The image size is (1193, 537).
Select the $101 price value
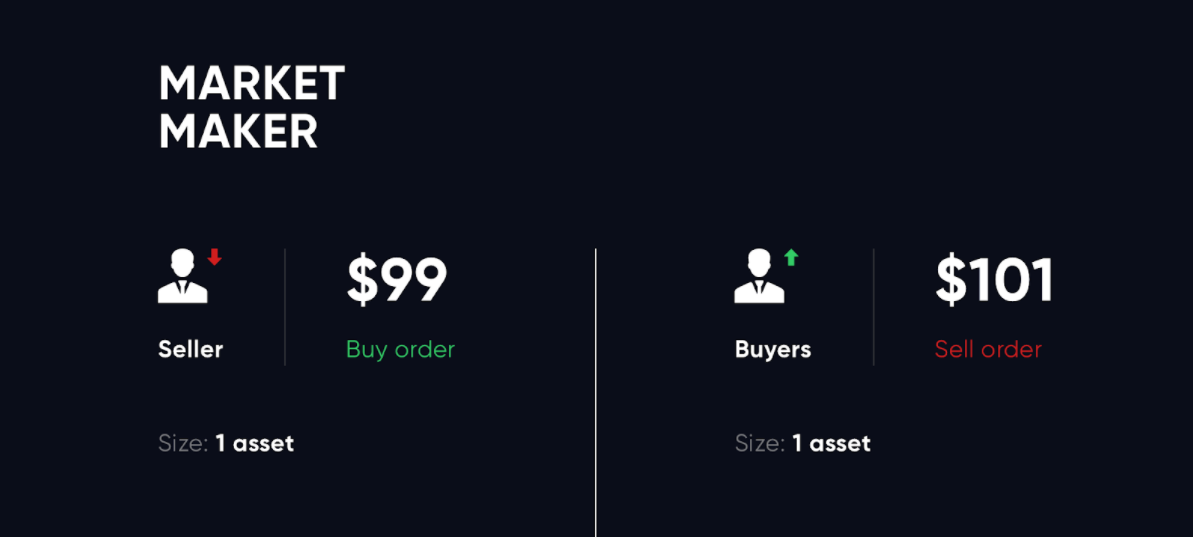click(x=994, y=281)
